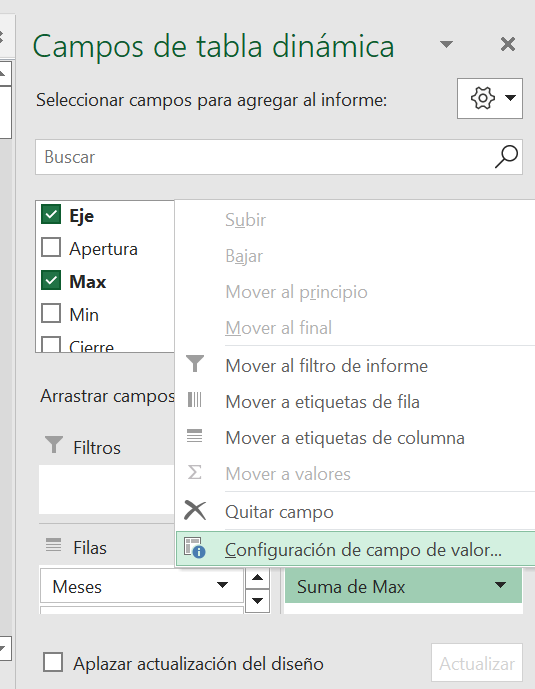Image resolution: width=535 pixels, height=689 pixels.
Task: Enable Aplazar actualización del diseño checkbox
Action: (x=53, y=662)
